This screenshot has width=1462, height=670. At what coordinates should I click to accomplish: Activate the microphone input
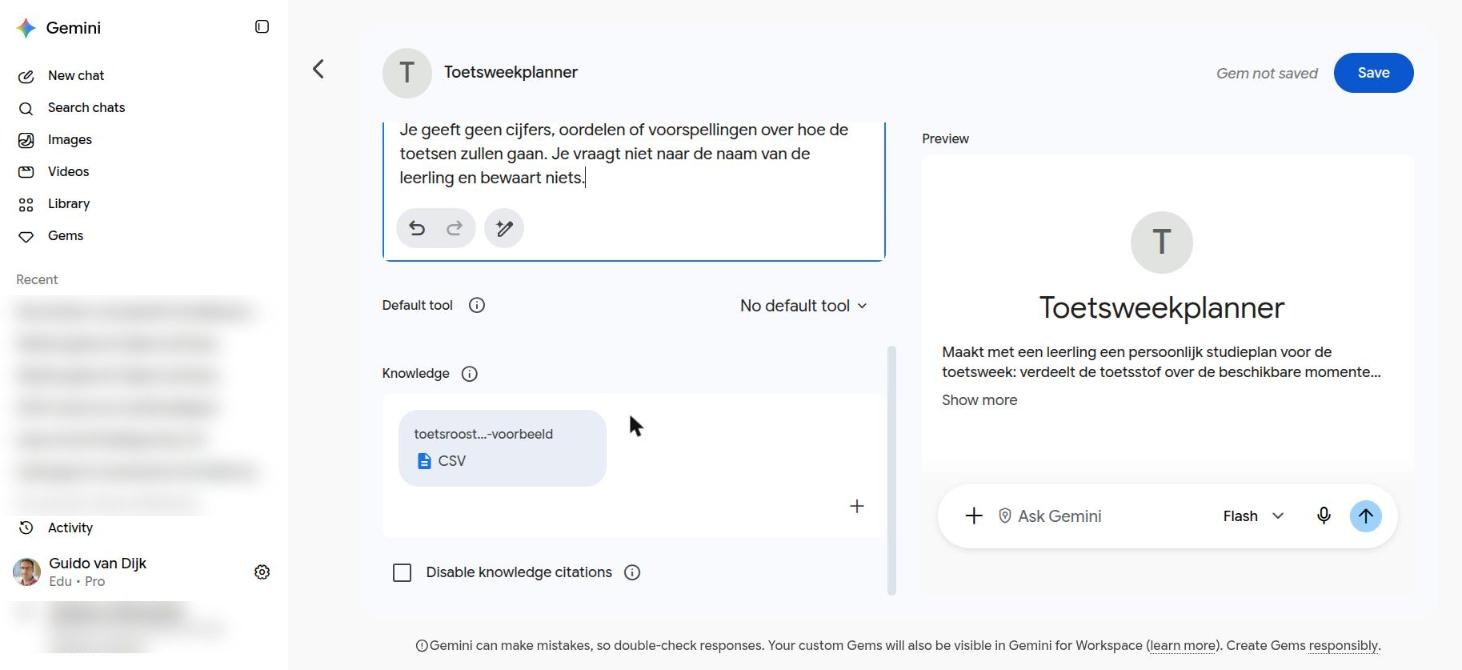tap(1323, 516)
